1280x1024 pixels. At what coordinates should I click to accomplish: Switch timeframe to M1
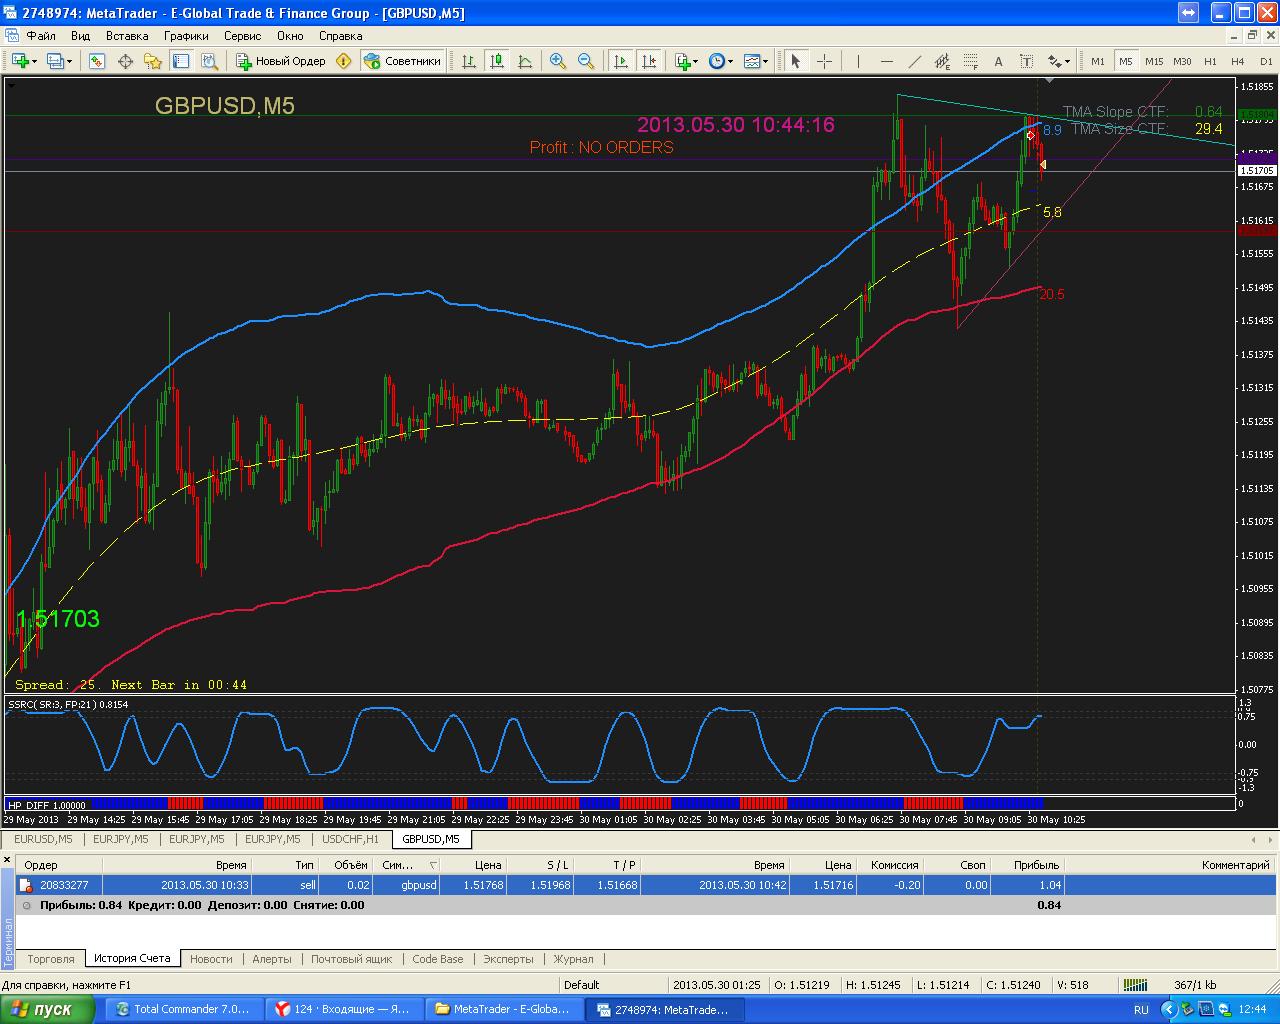tap(1098, 61)
